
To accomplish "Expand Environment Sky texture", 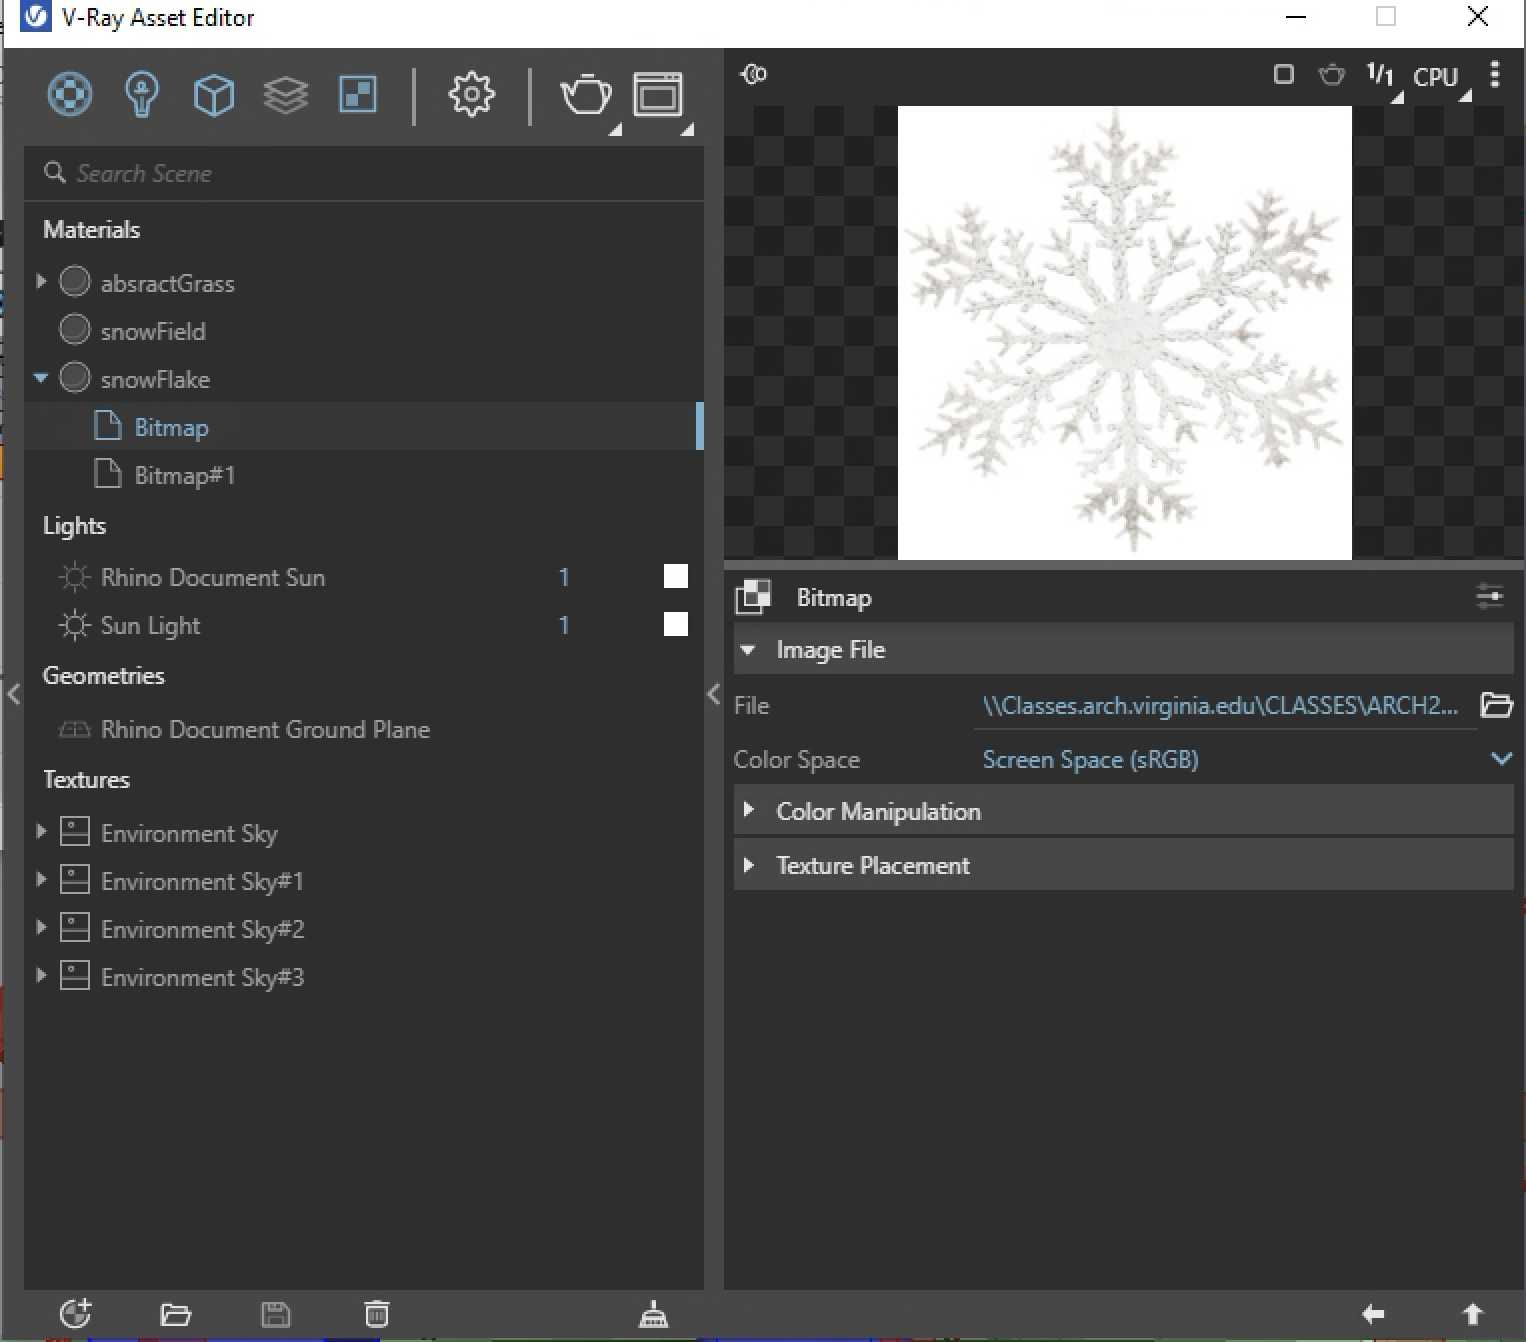I will 41,831.
